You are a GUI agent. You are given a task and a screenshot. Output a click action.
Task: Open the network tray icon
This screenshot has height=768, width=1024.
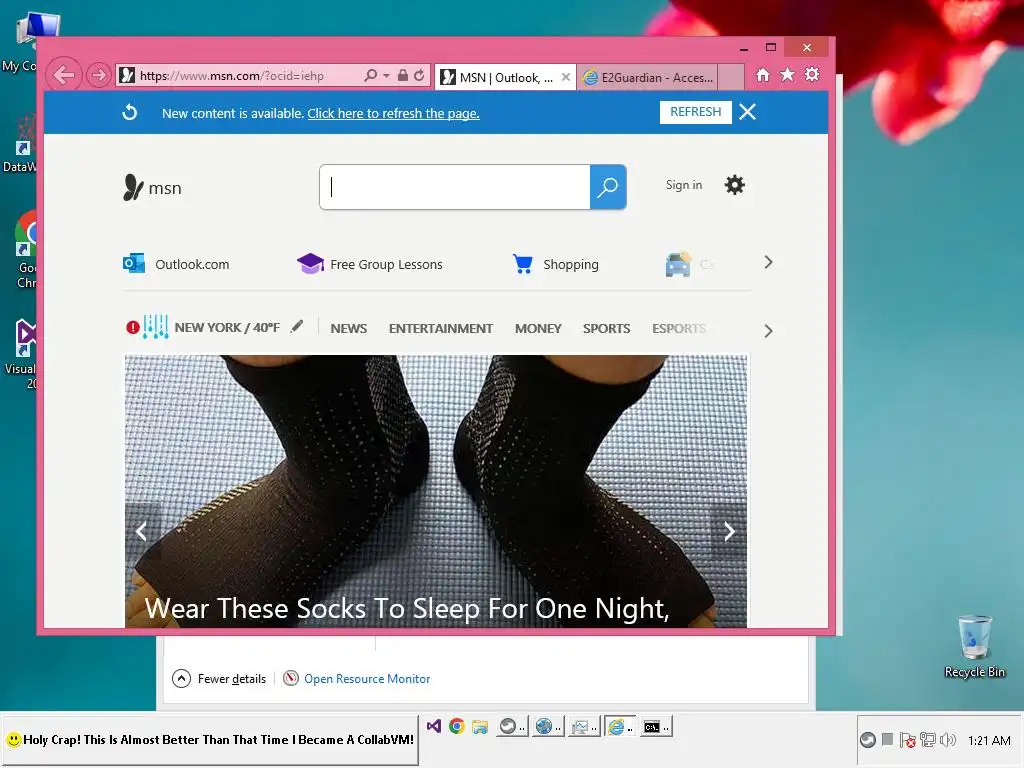(927, 740)
